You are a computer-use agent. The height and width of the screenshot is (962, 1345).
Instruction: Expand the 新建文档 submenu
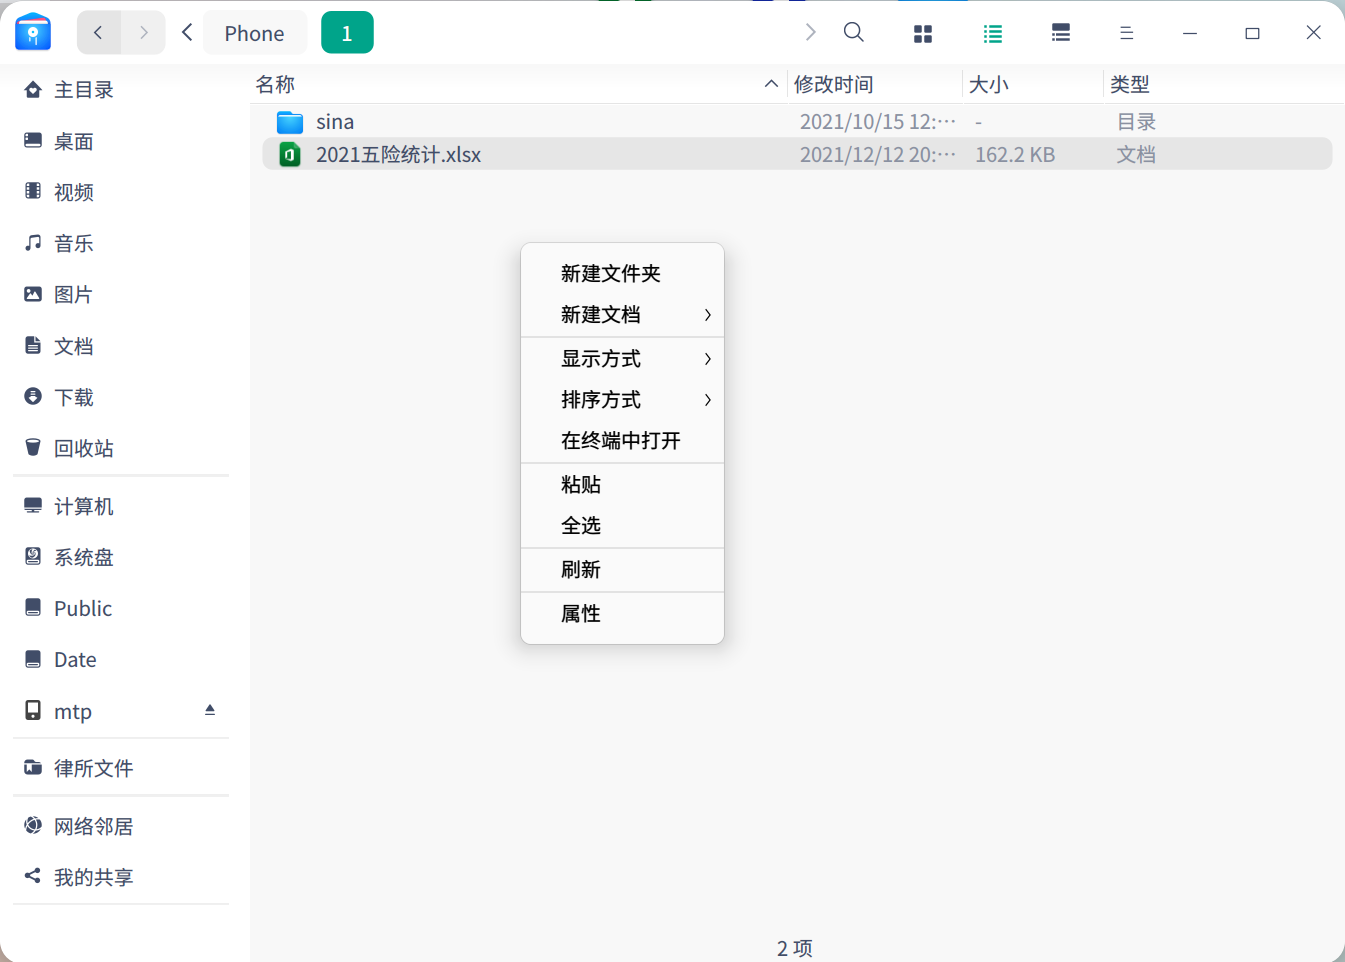click(x=622, y=315)
